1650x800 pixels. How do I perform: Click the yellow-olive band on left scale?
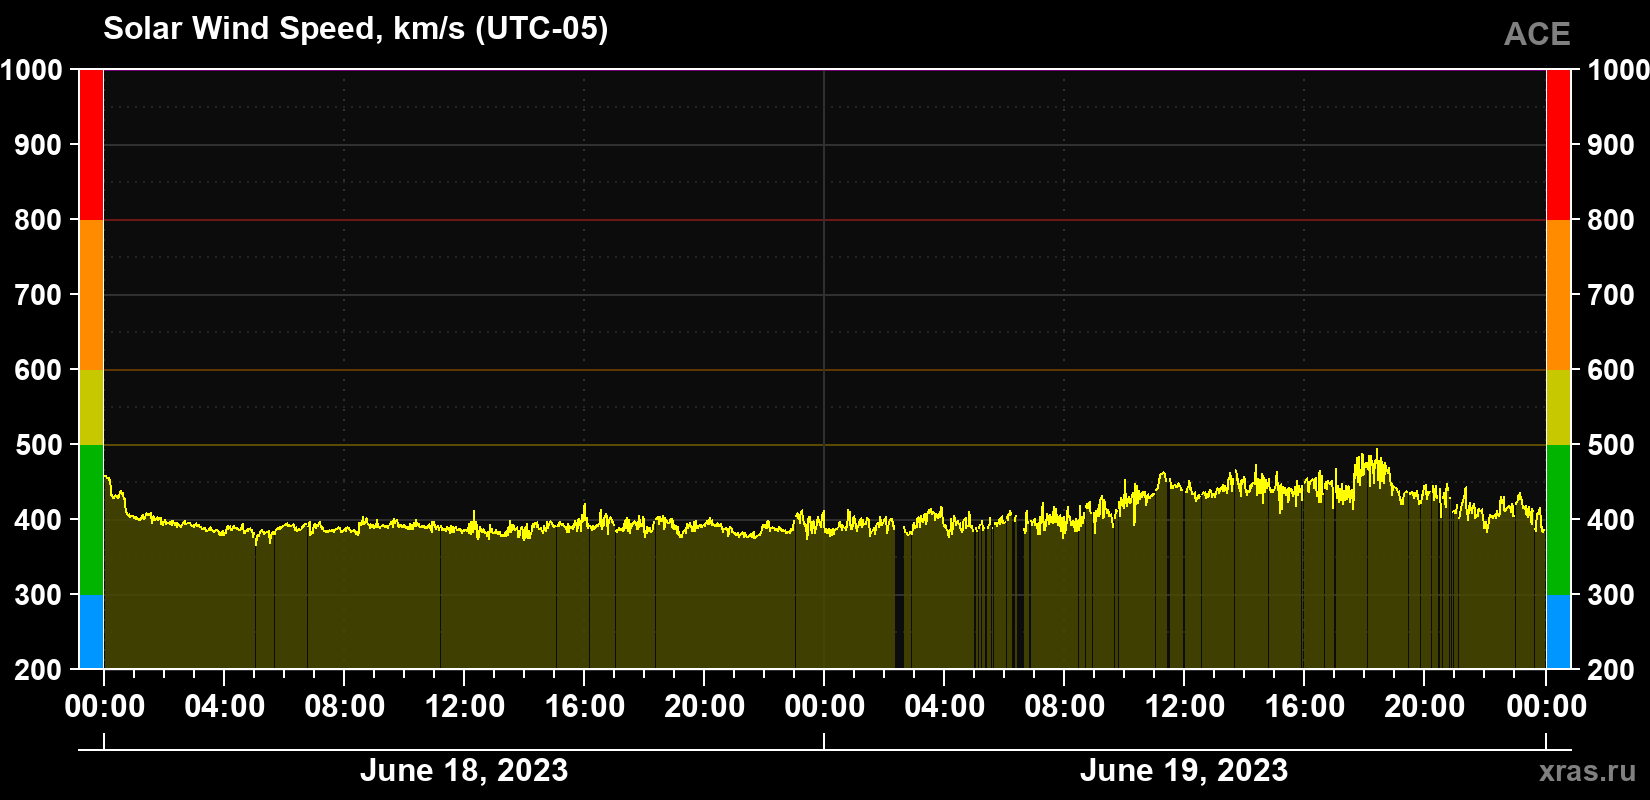point(91,407)
